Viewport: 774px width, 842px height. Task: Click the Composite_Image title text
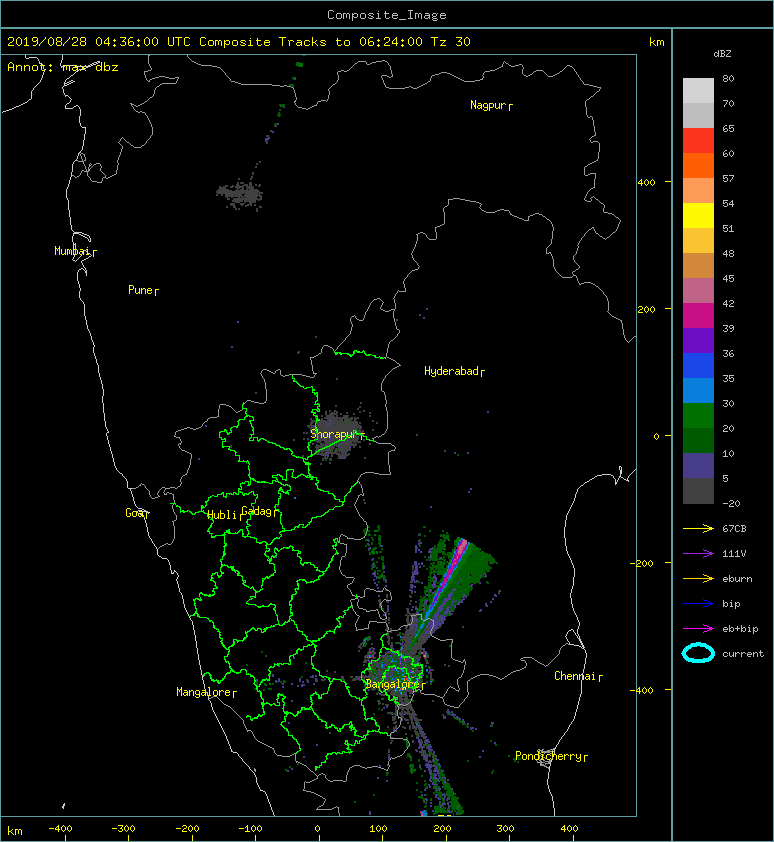[x=387, y=15]
